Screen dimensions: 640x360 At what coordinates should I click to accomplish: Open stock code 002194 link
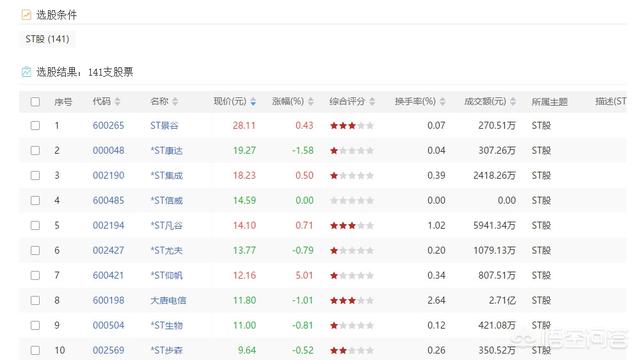click(x=108, y=225)
